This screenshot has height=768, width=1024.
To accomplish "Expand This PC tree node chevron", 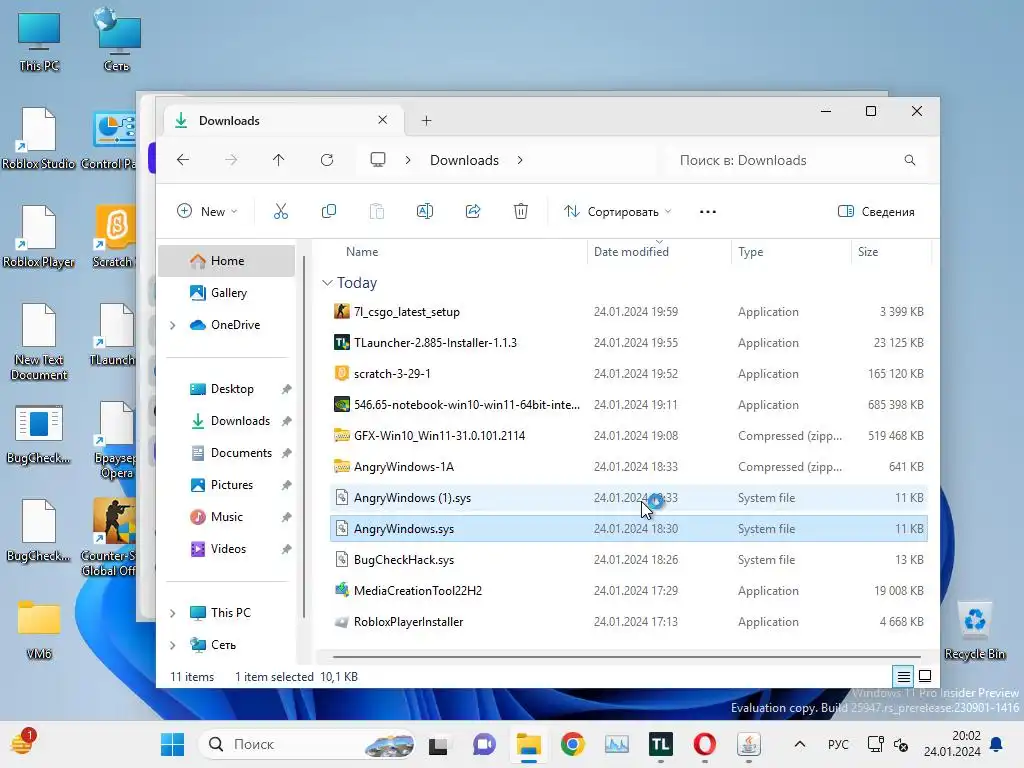I will 172,613.
